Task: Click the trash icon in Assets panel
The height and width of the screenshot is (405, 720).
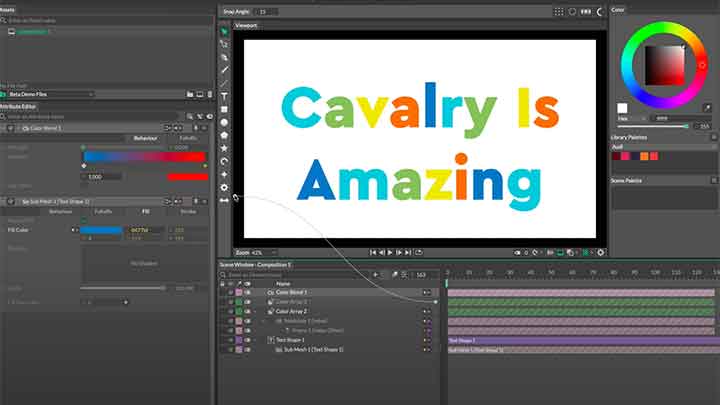Action: point(210,94)
